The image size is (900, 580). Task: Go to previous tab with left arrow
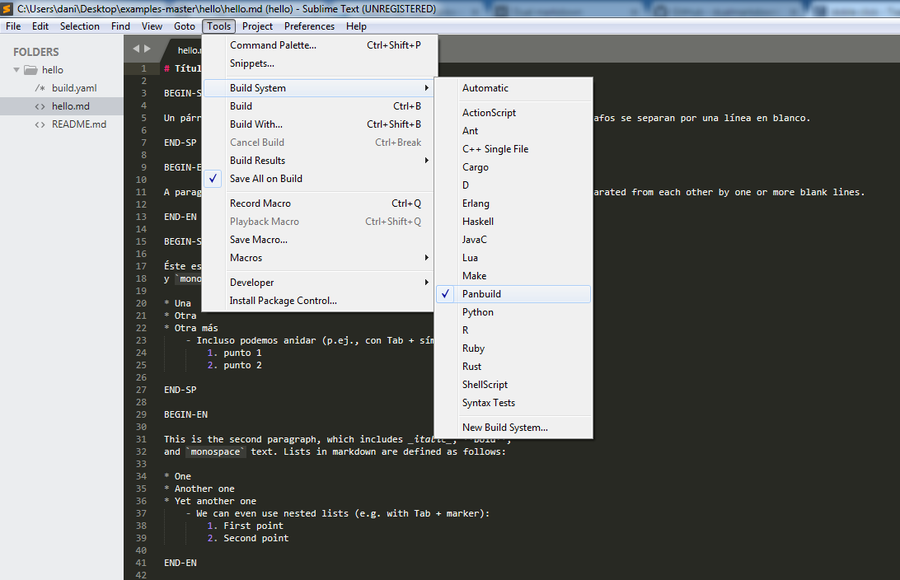point(136,49)
